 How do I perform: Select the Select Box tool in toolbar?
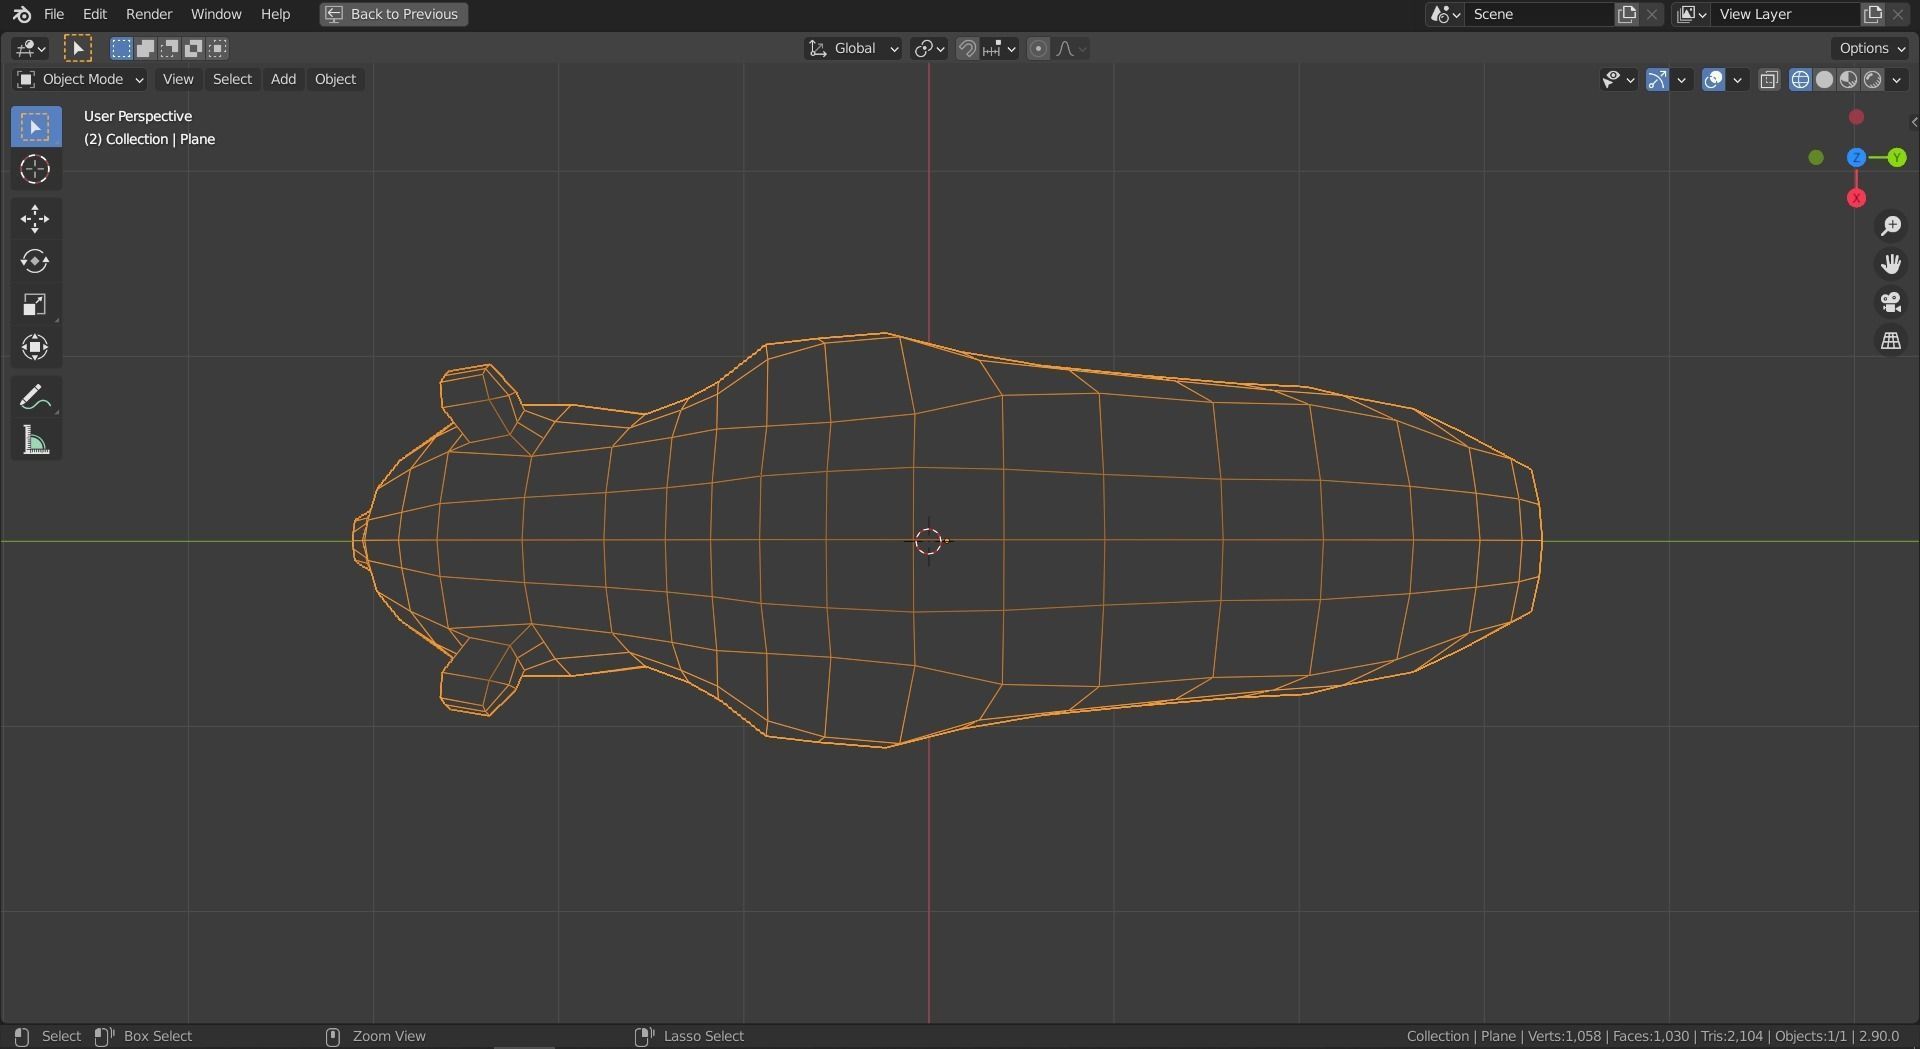pyautogui.click(x=35, y=126)
